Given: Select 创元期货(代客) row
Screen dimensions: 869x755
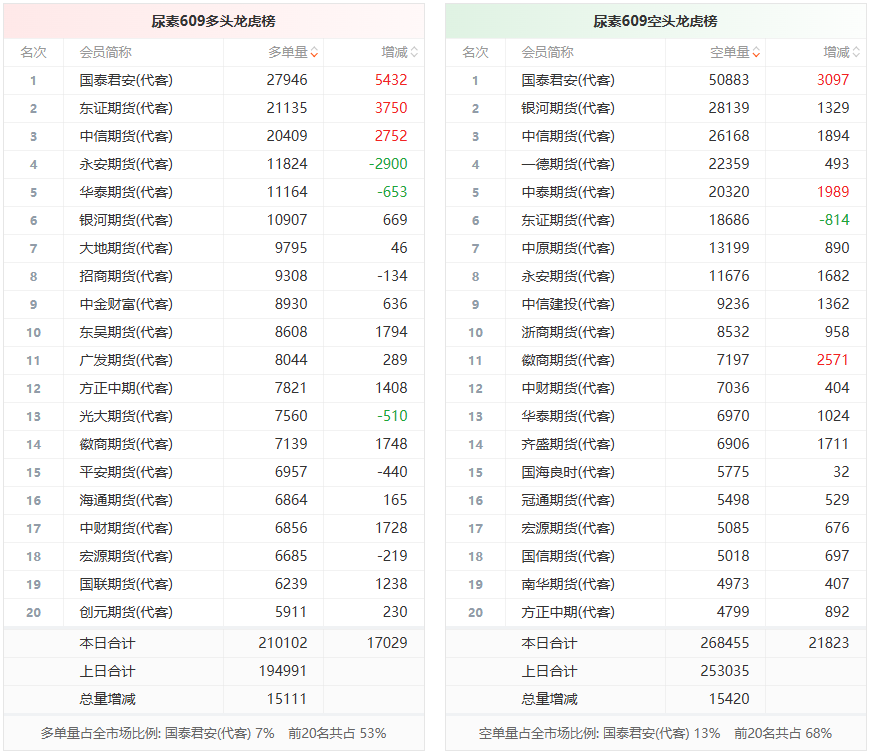Looking at the screenshot, I should coord(214,612).
